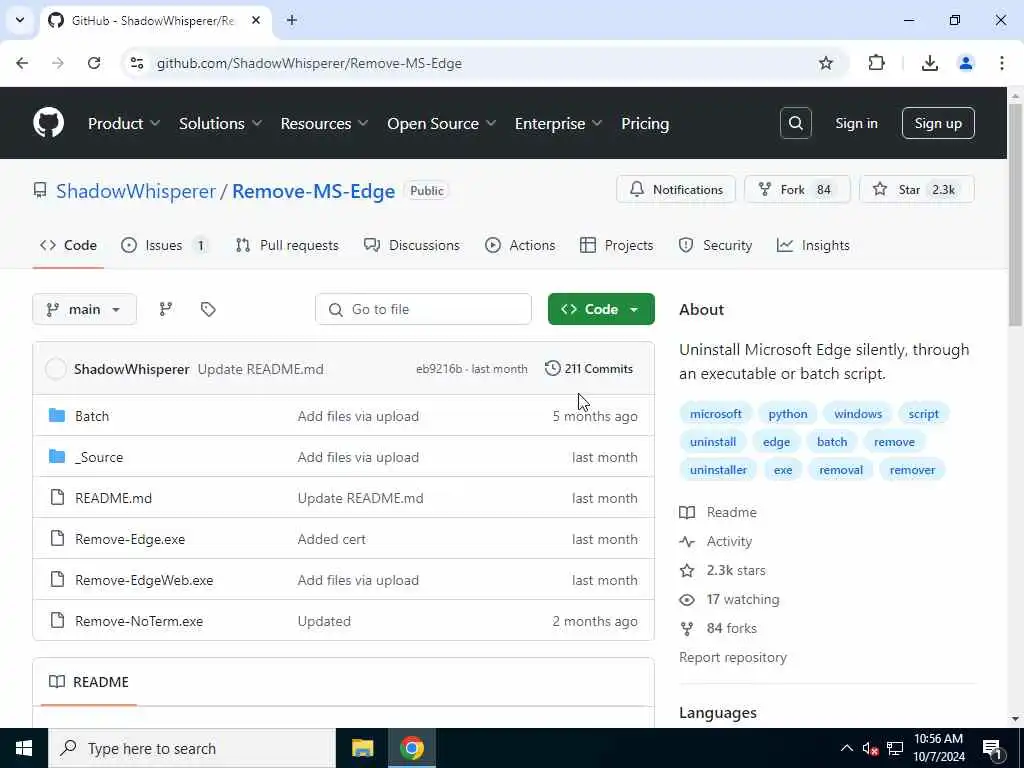1024x768 pixels.
Task: Switch to the Pull requests tab
Action: [287, 246]
